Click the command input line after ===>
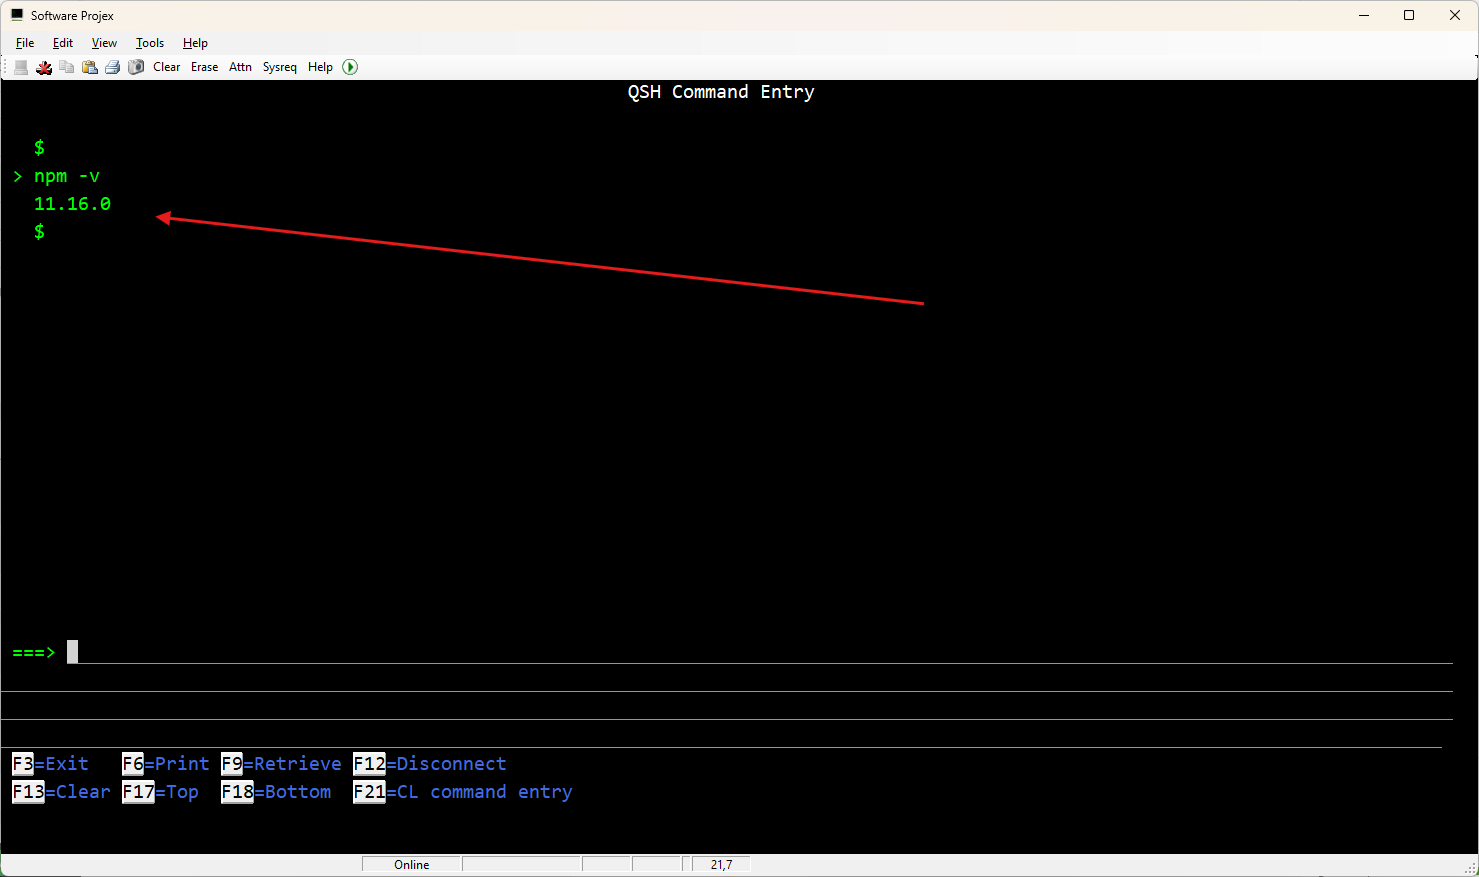Screen dimensions: 1479x877 pyautogui.click(x=760, y=652)
